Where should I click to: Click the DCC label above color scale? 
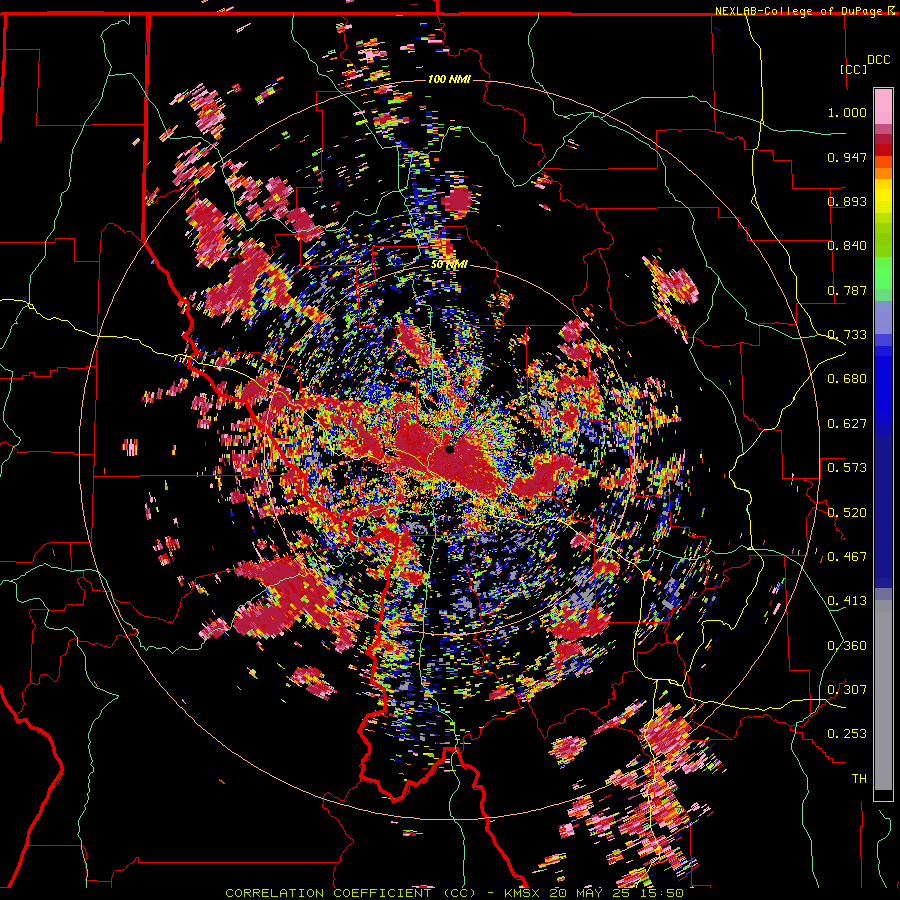[x=878, y=60]
